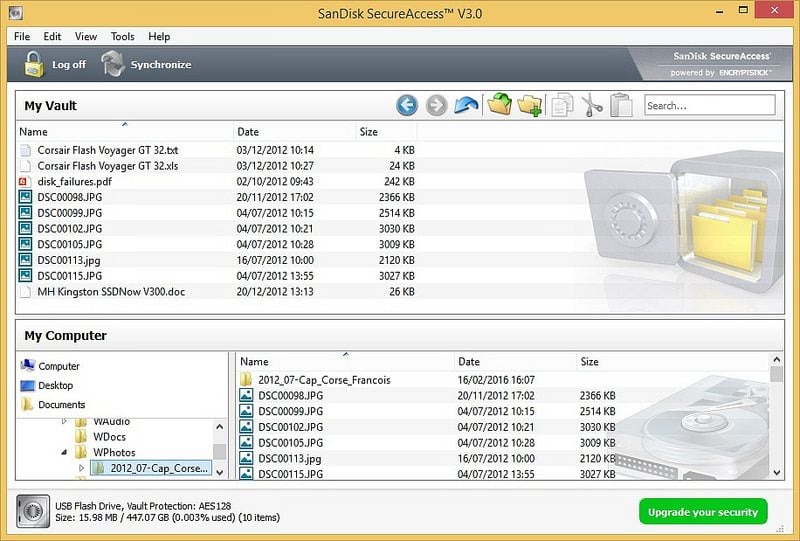
Task: Click the PDF icon of disk_failures.pdf
Action: 23,182
